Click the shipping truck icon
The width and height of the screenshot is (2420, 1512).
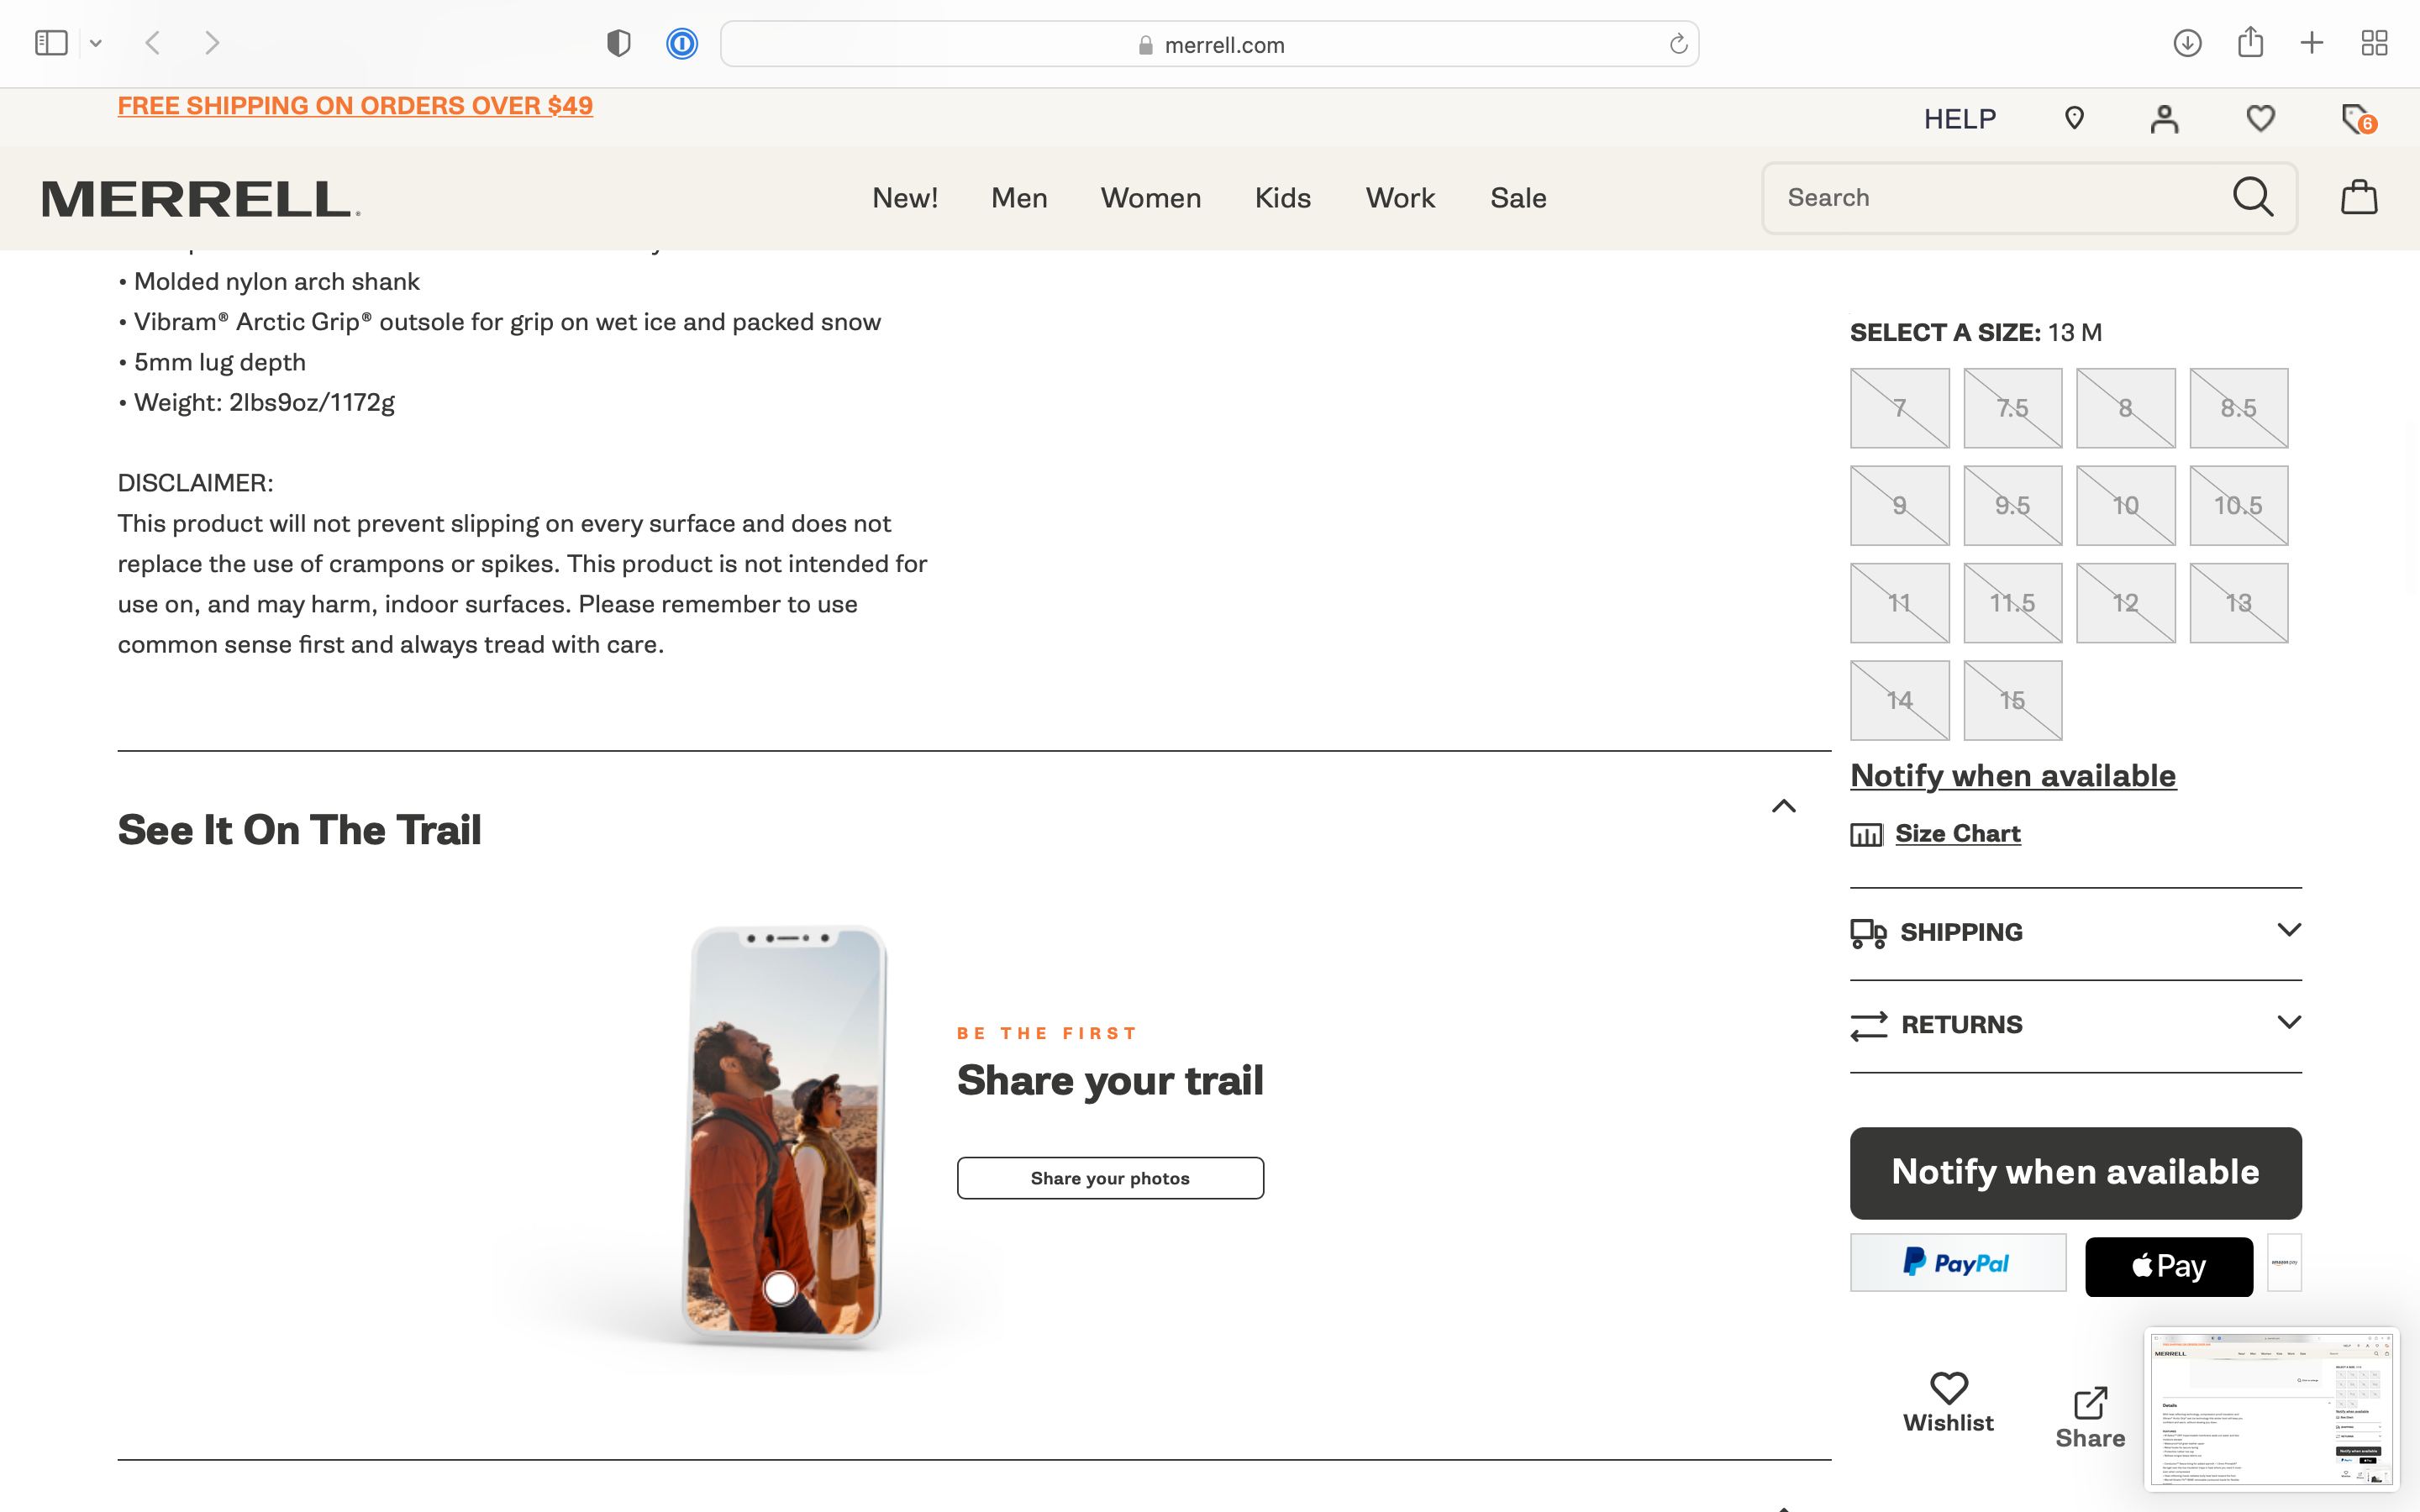1868,933
